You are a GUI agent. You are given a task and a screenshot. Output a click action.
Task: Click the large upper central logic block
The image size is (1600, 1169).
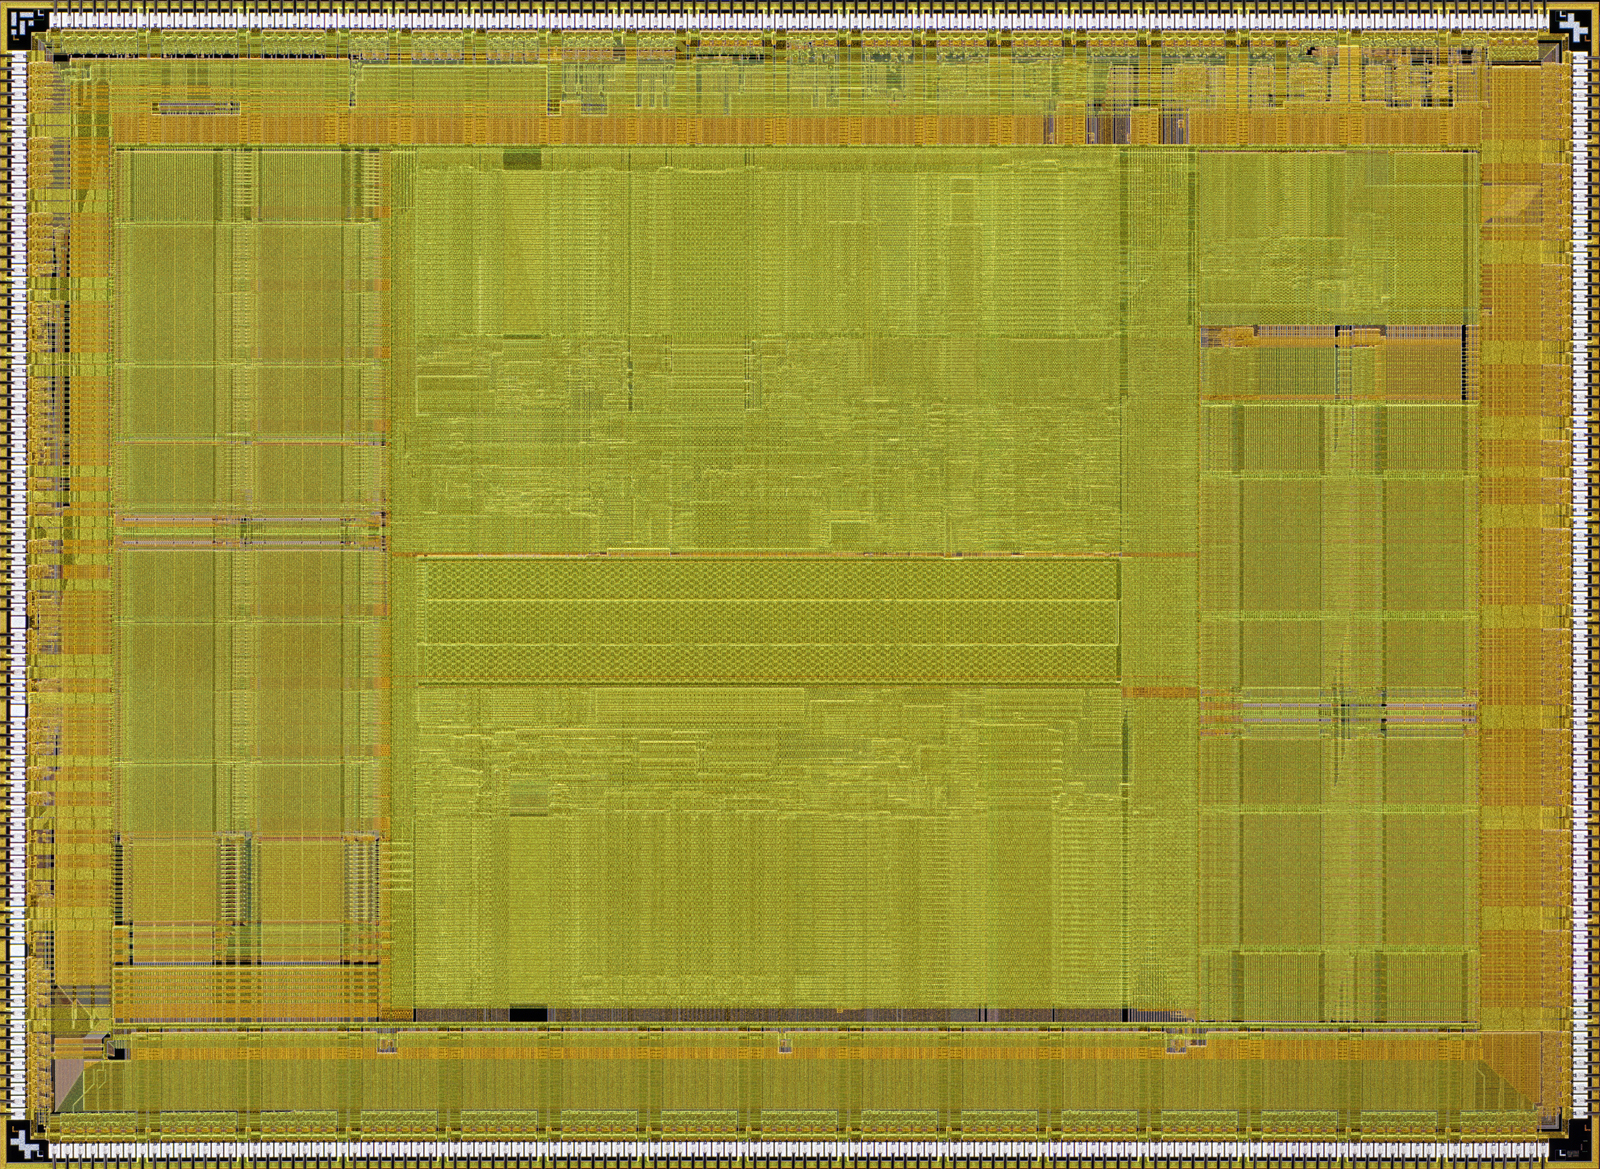pyautogui.click(x=768, y=350)
